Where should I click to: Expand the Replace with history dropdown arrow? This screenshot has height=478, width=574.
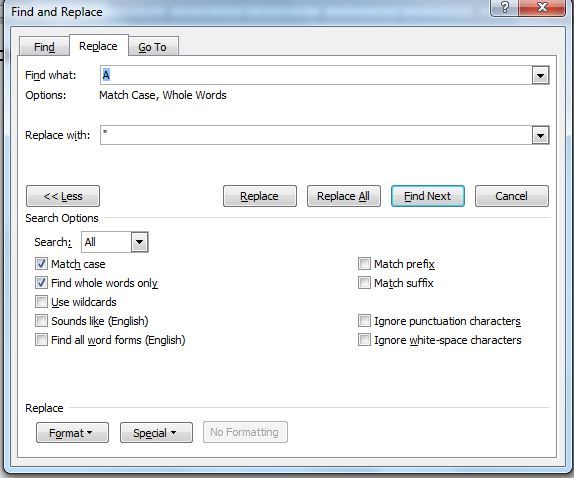(x=540, y=135)
